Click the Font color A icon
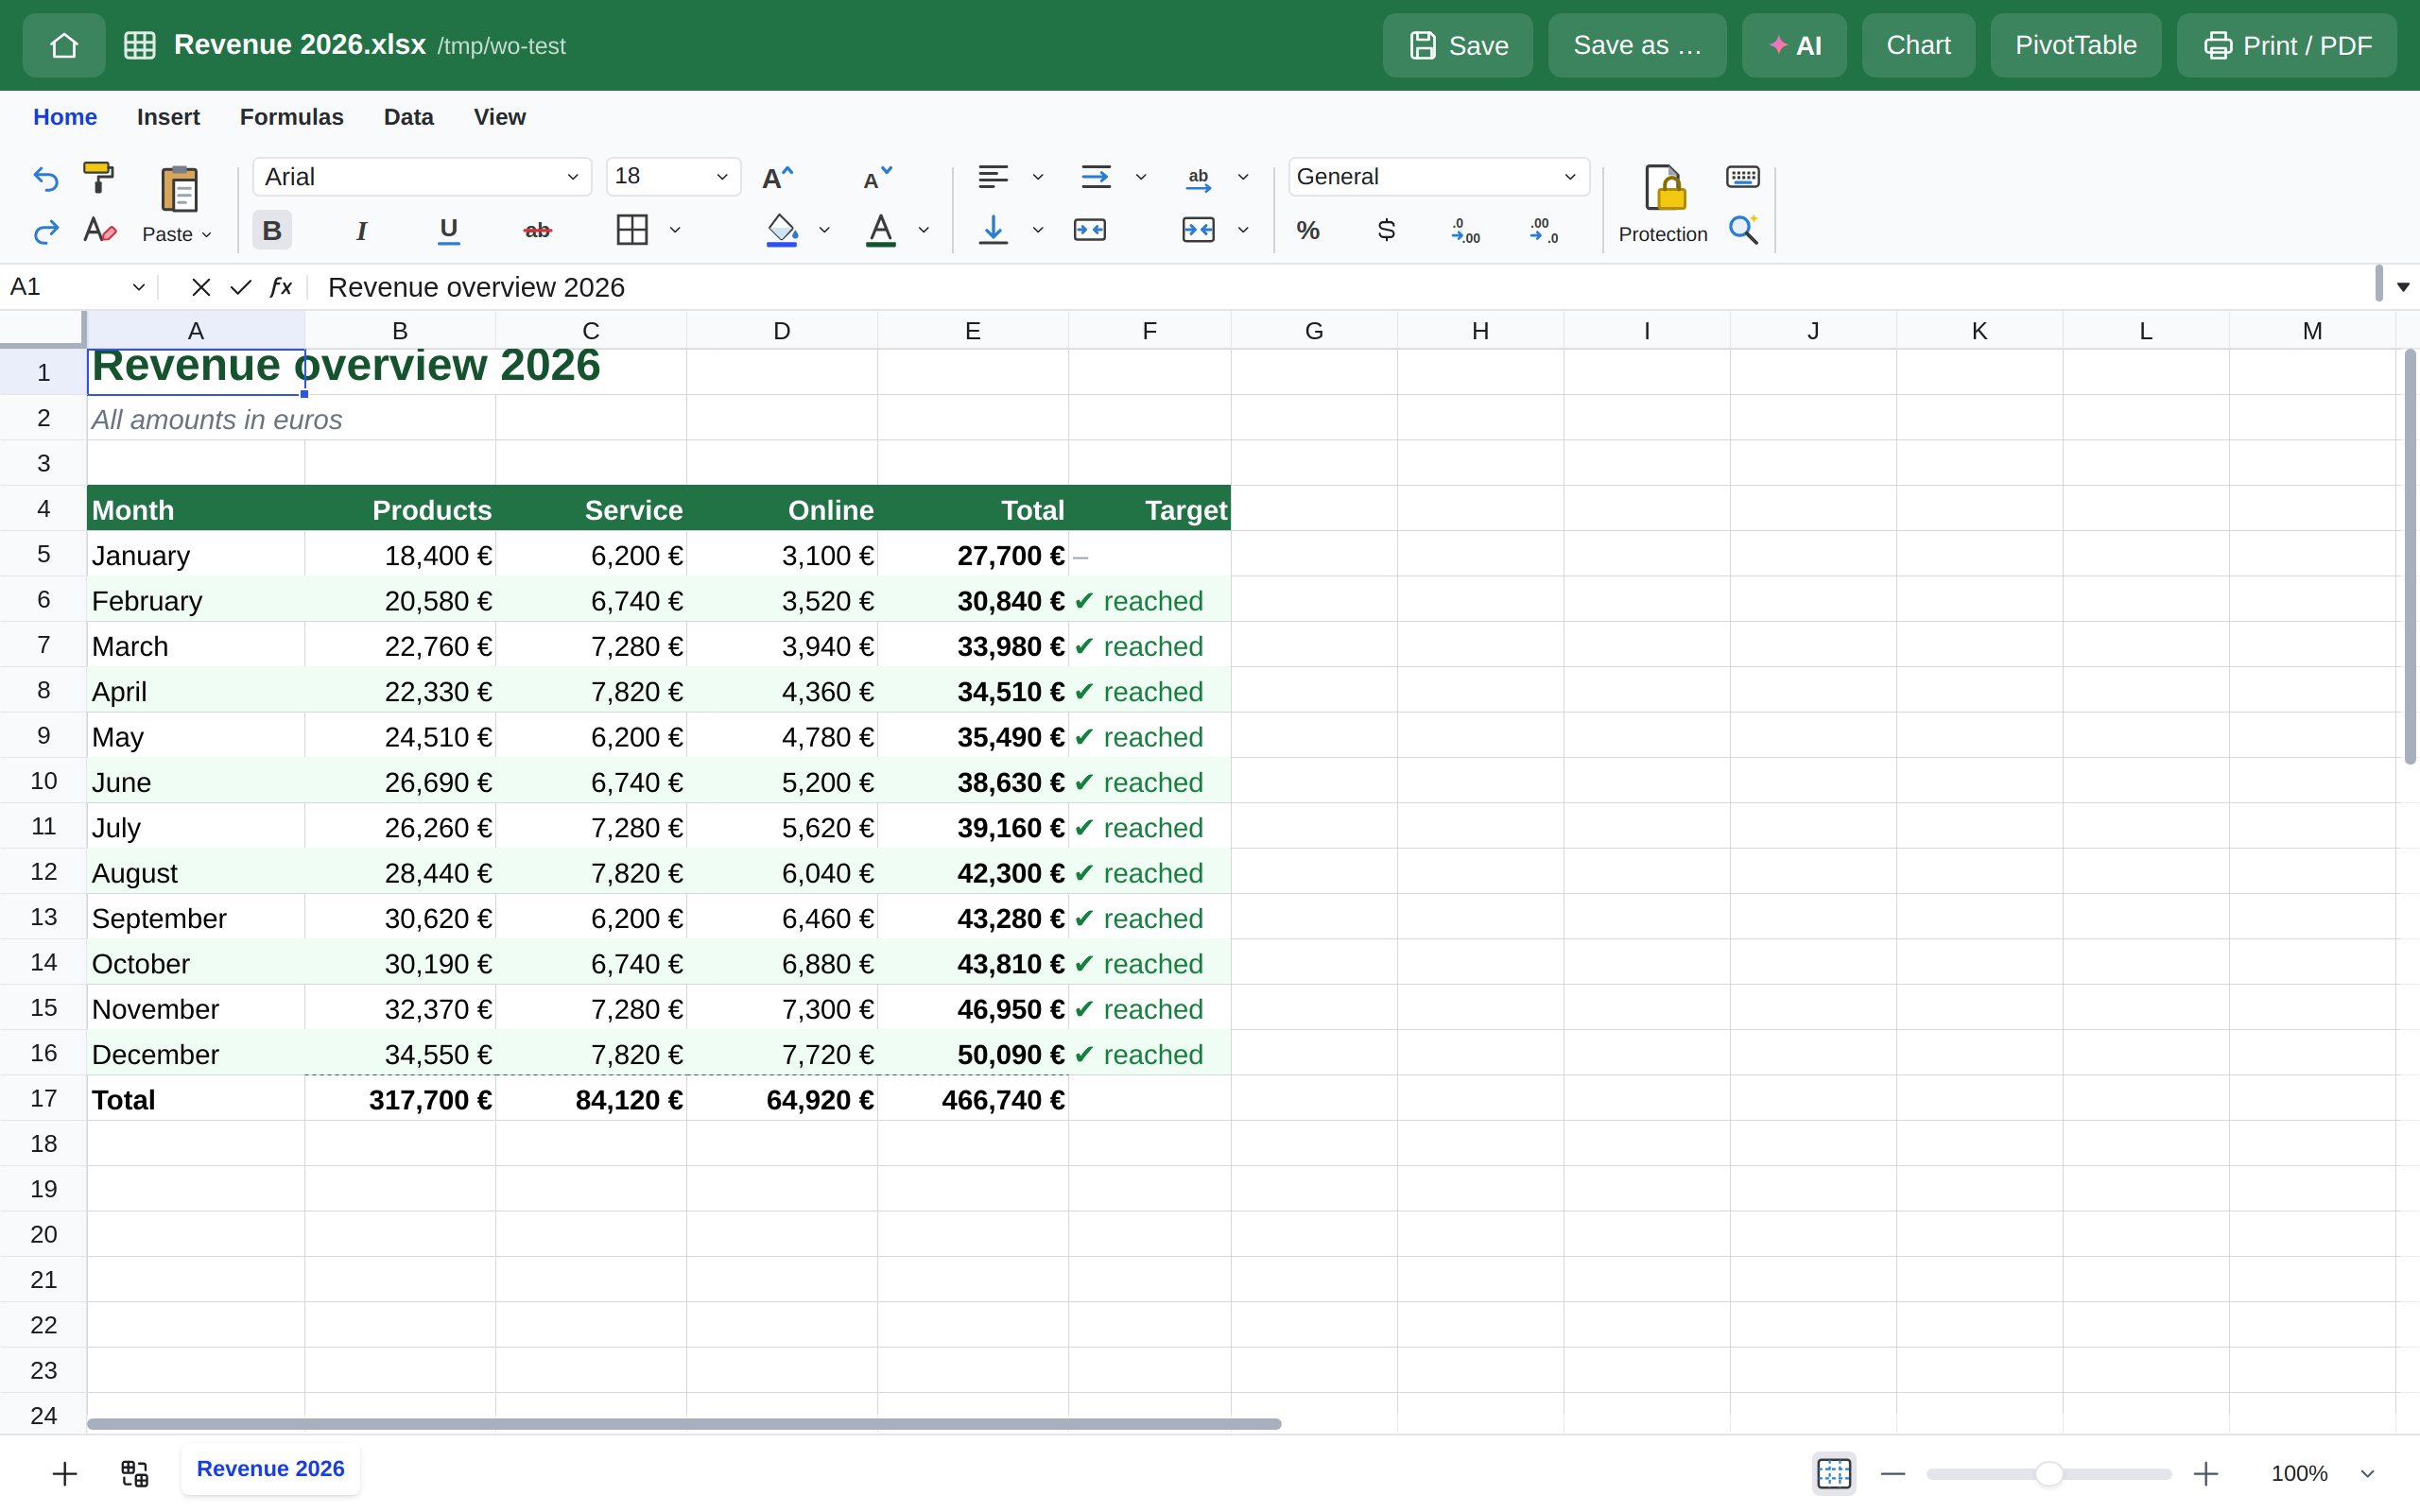The width and height of the screenshot is (2420, 1512). pyautogui.click(x=880, y=230)
